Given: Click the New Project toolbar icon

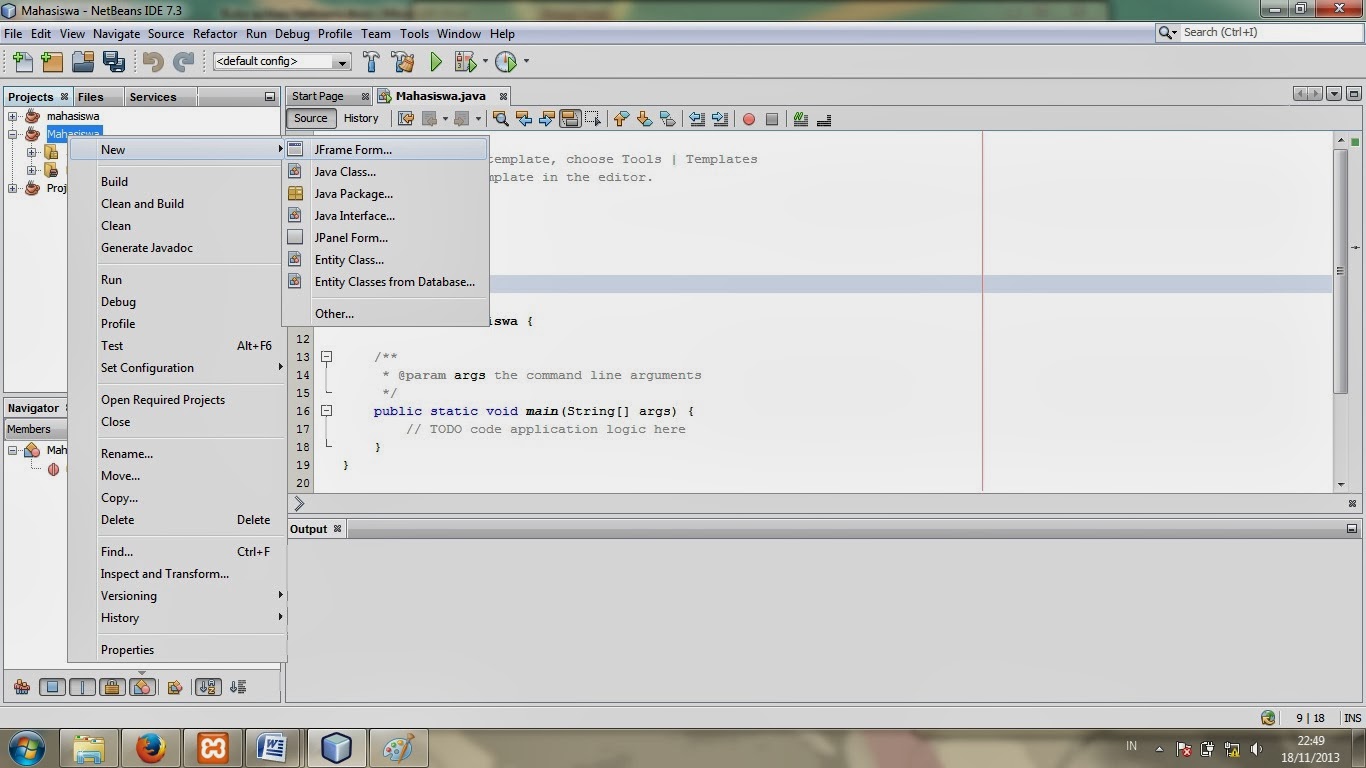Looking at the screenshot, I should [51, 61].
